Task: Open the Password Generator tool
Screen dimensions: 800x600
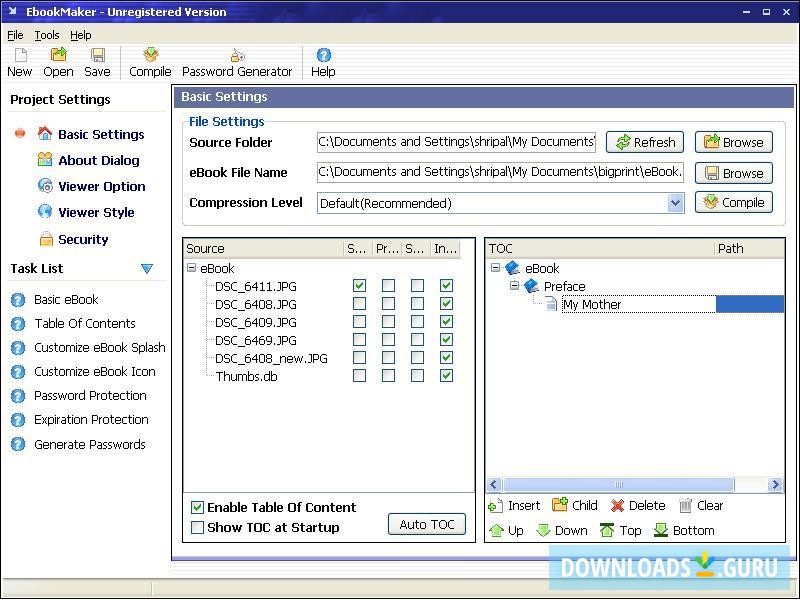Action: pos(237,63)
